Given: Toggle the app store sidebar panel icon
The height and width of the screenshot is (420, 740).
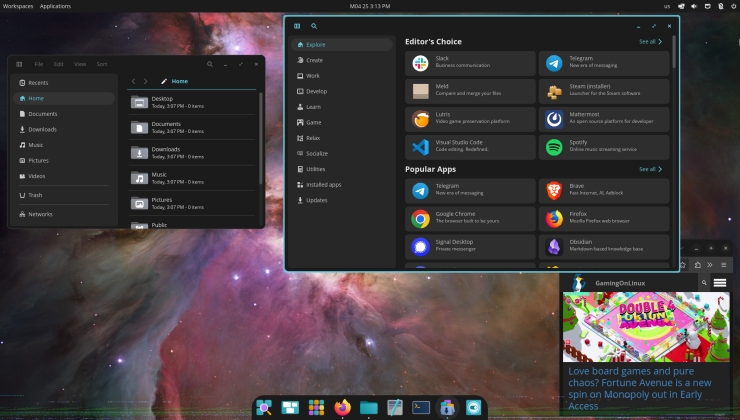Looking at the screenshot, I should point(297,26).
